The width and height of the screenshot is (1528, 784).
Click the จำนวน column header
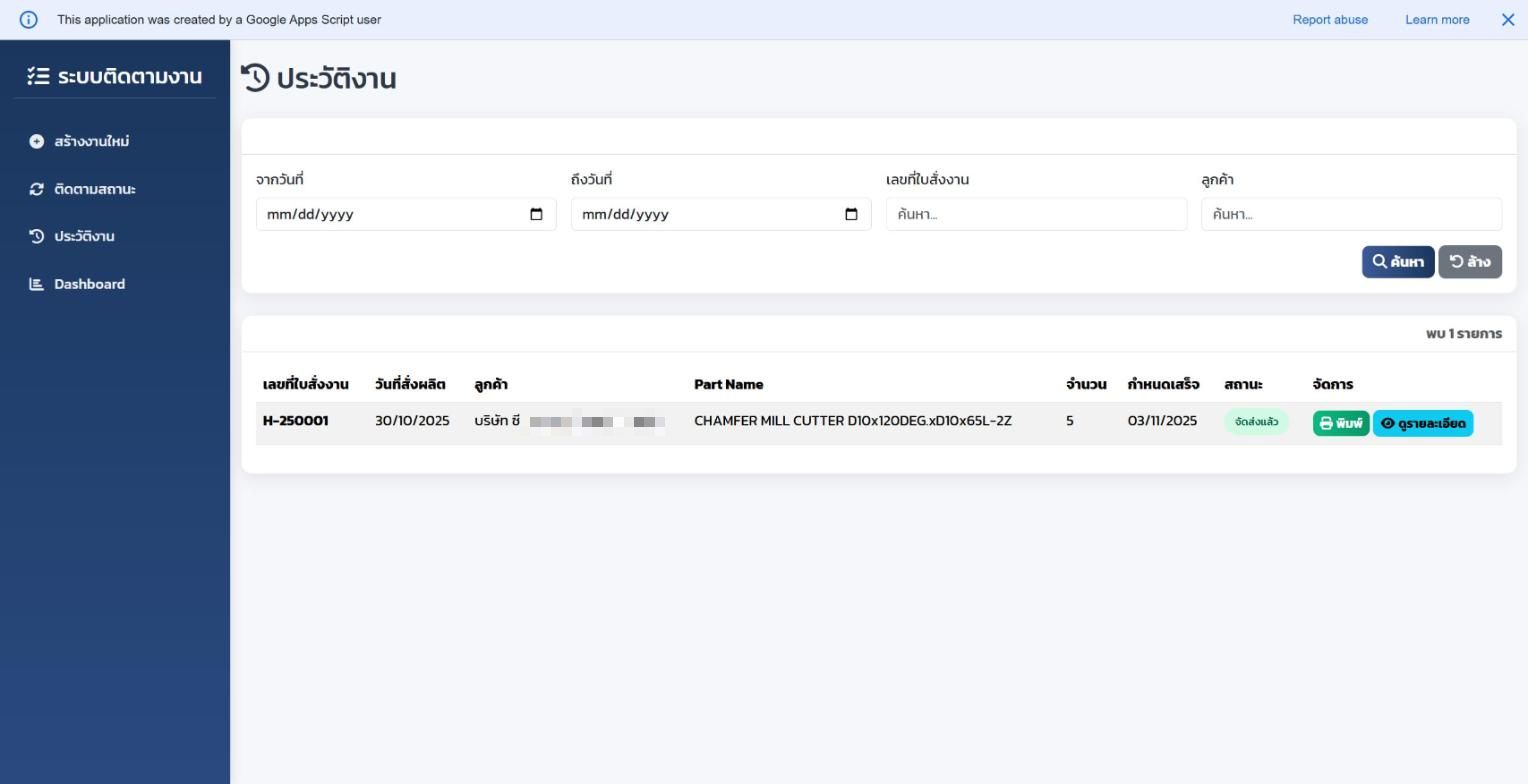click(x=1086, y=385)
